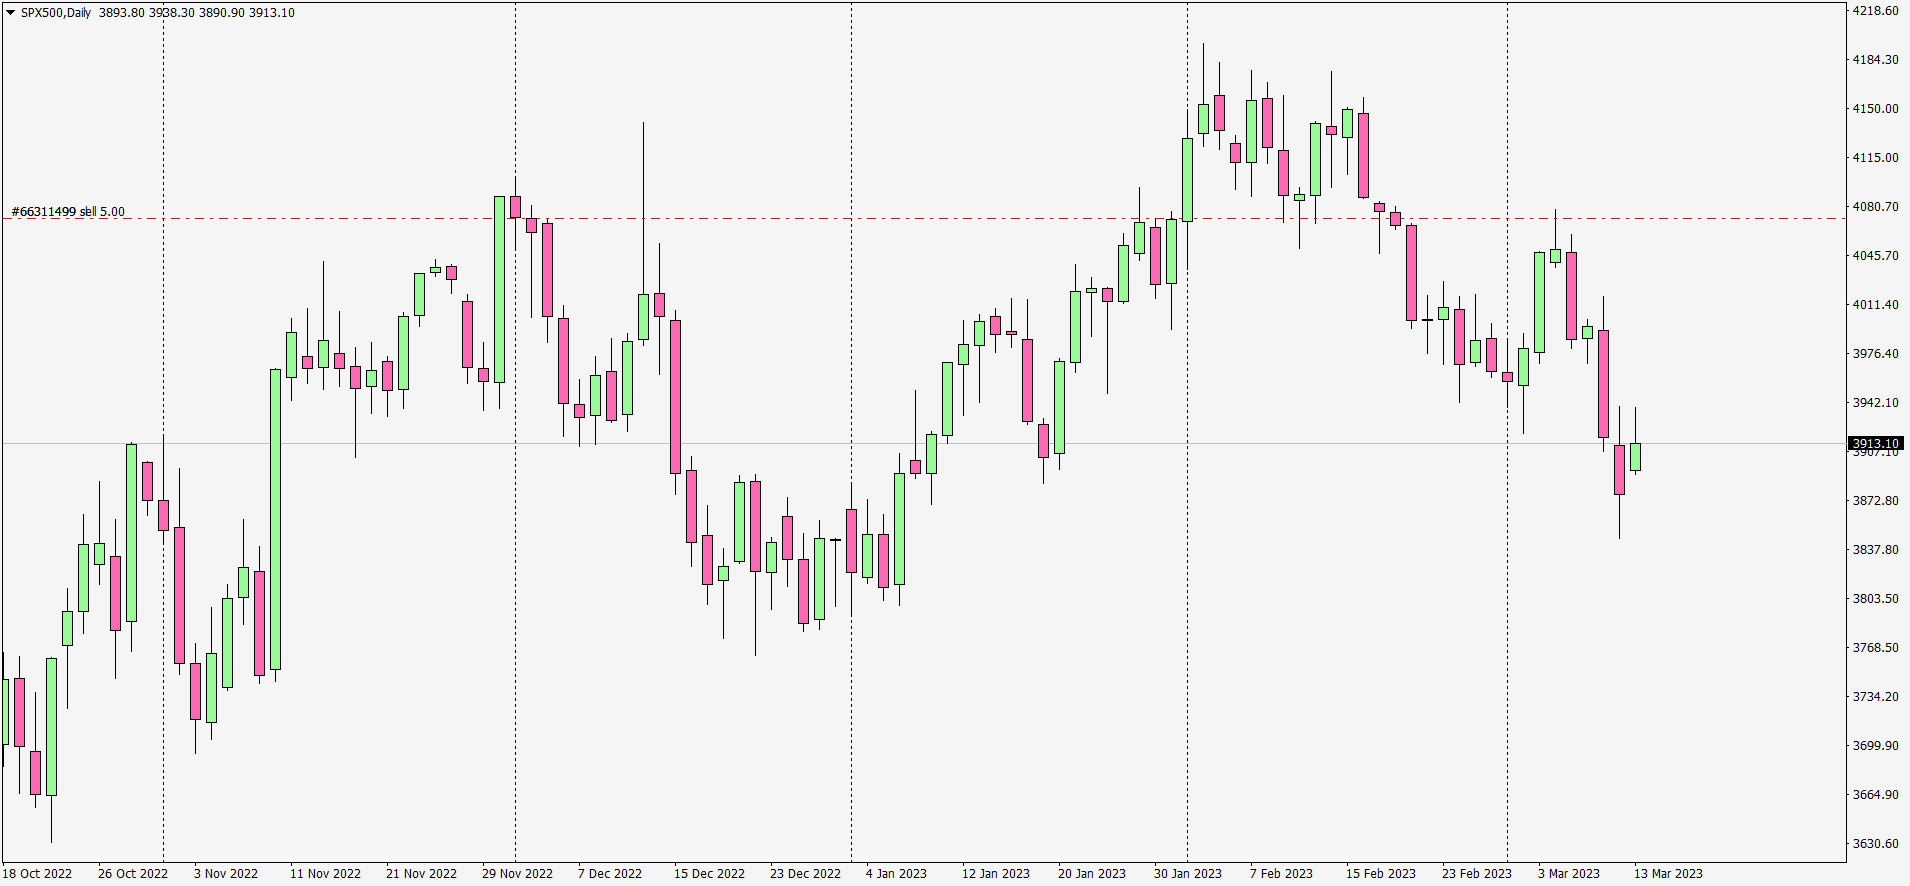Click the low value 3890.90 in the header

coord(222,13)
